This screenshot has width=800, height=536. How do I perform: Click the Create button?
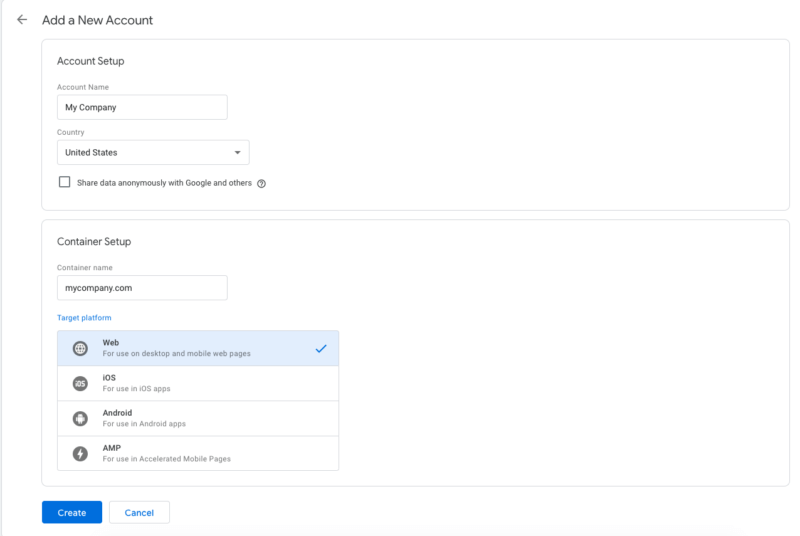click(72, 512)
